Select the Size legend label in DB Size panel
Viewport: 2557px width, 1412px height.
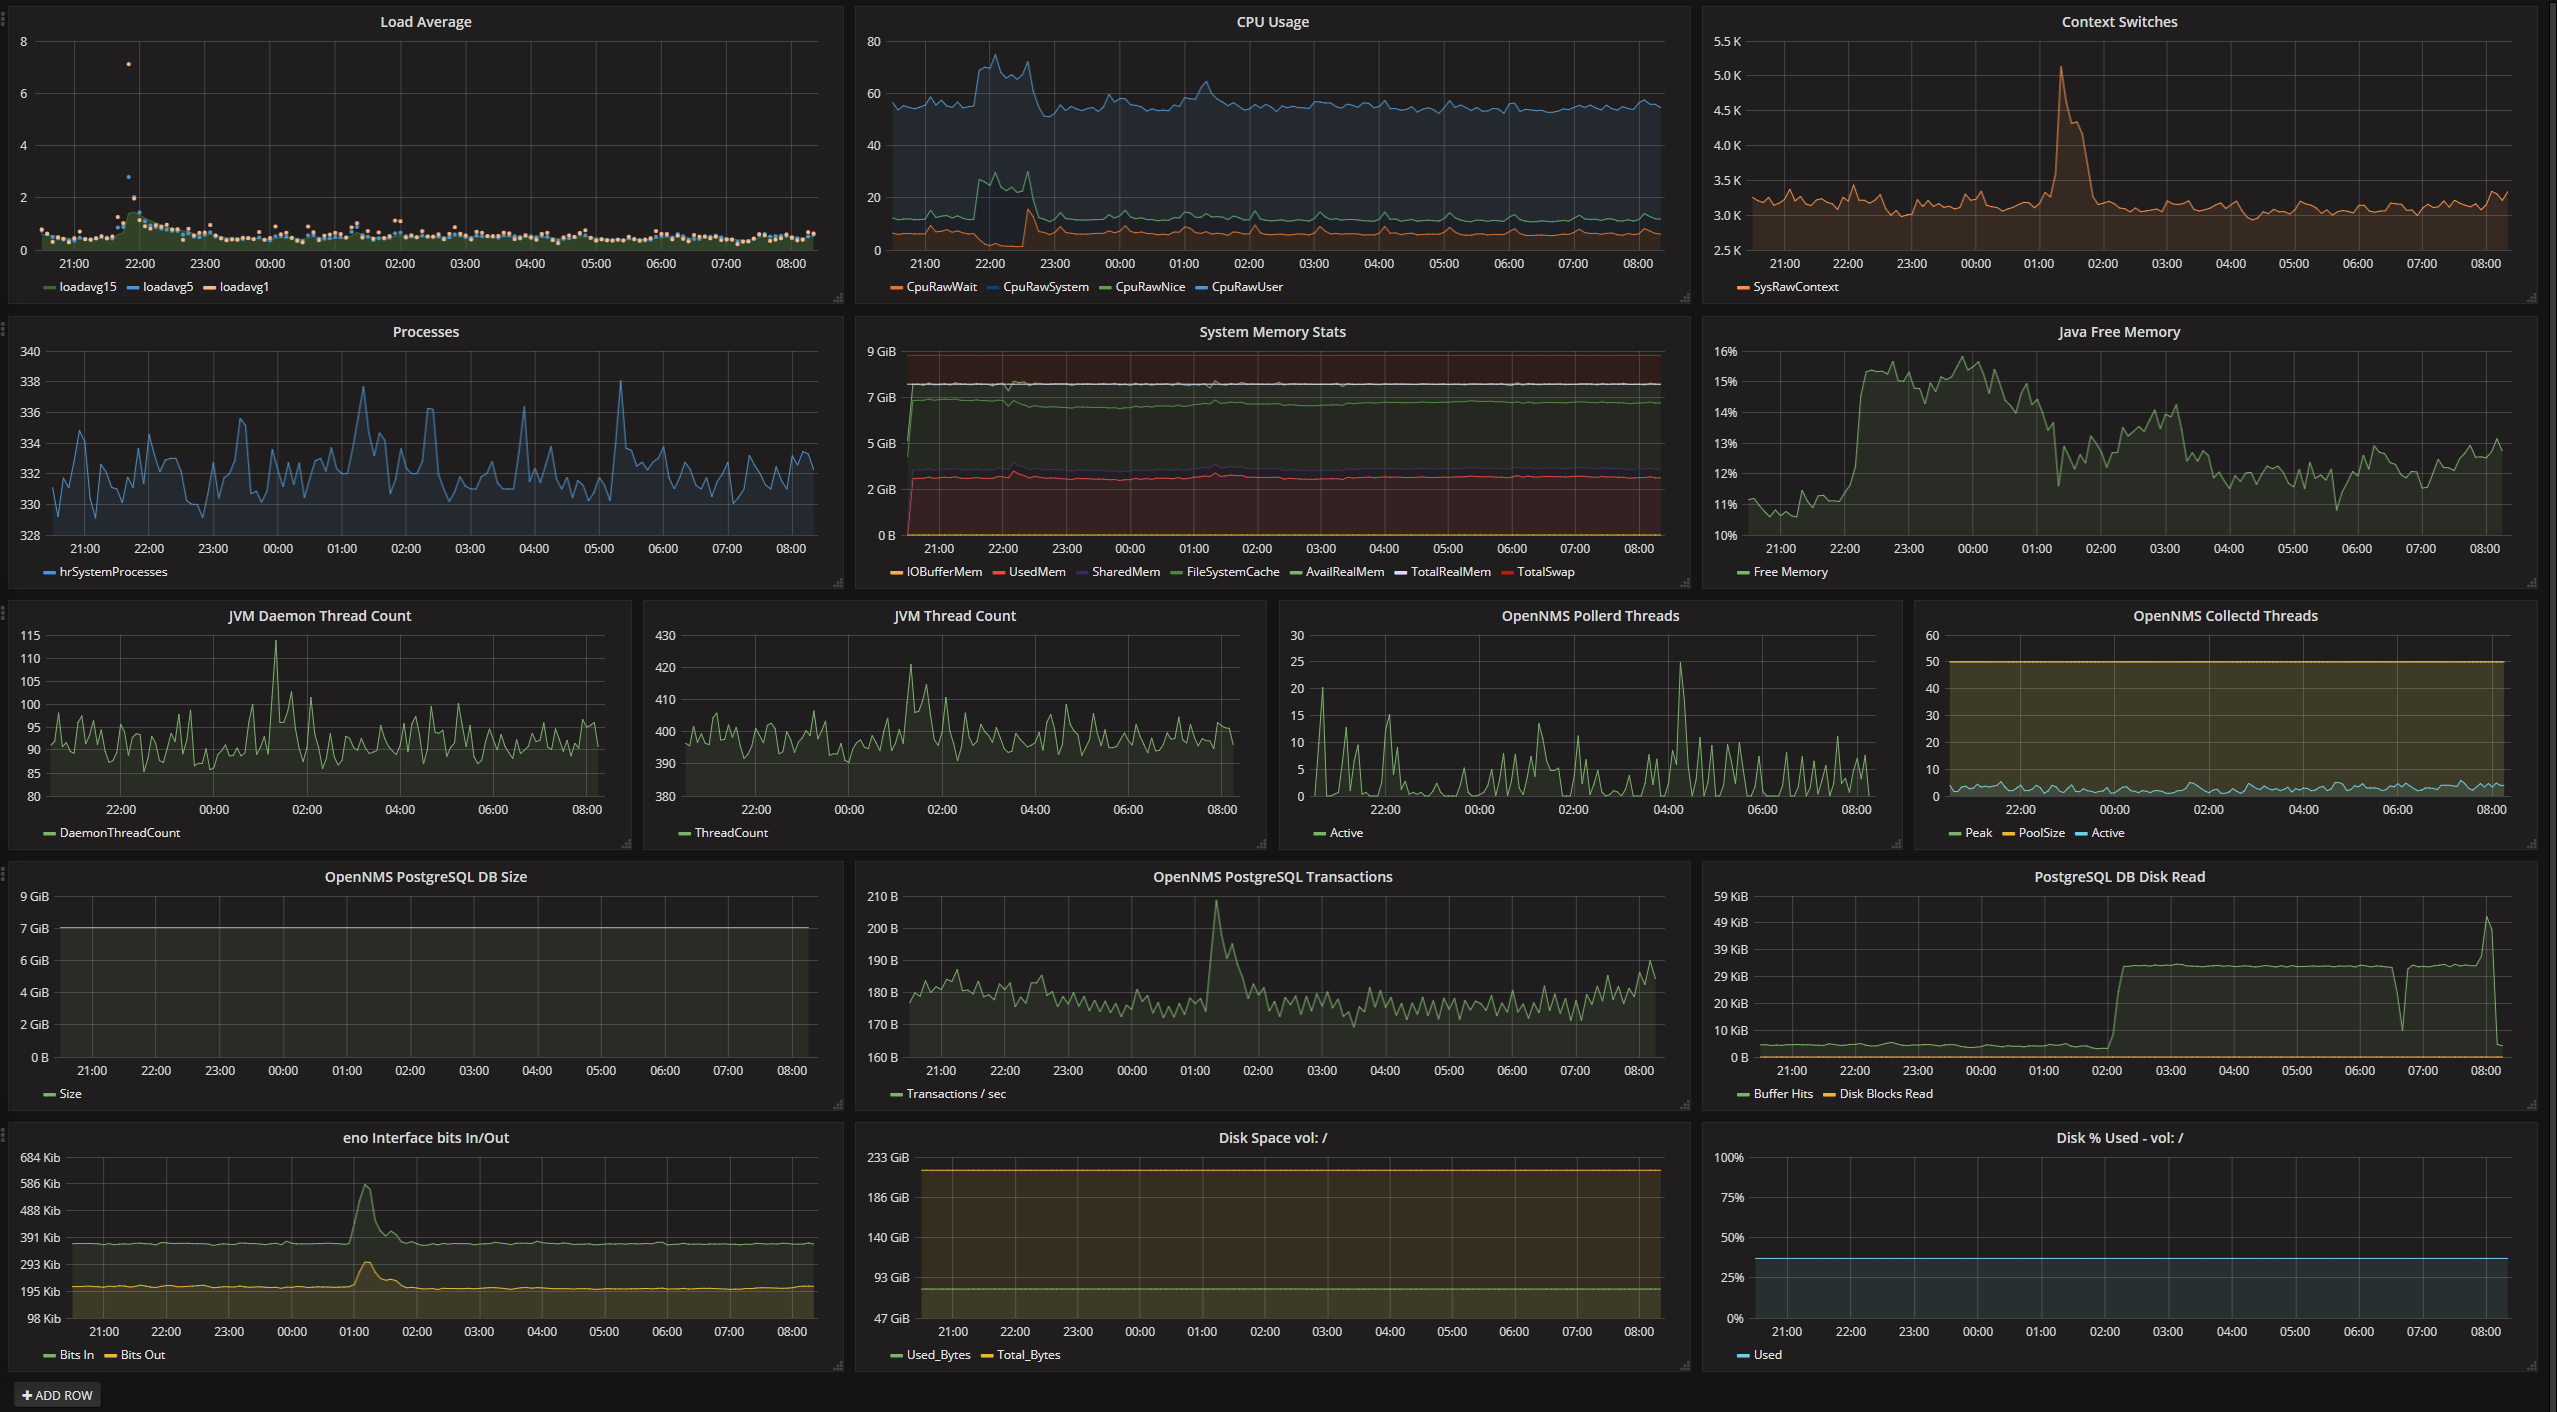71,1094
